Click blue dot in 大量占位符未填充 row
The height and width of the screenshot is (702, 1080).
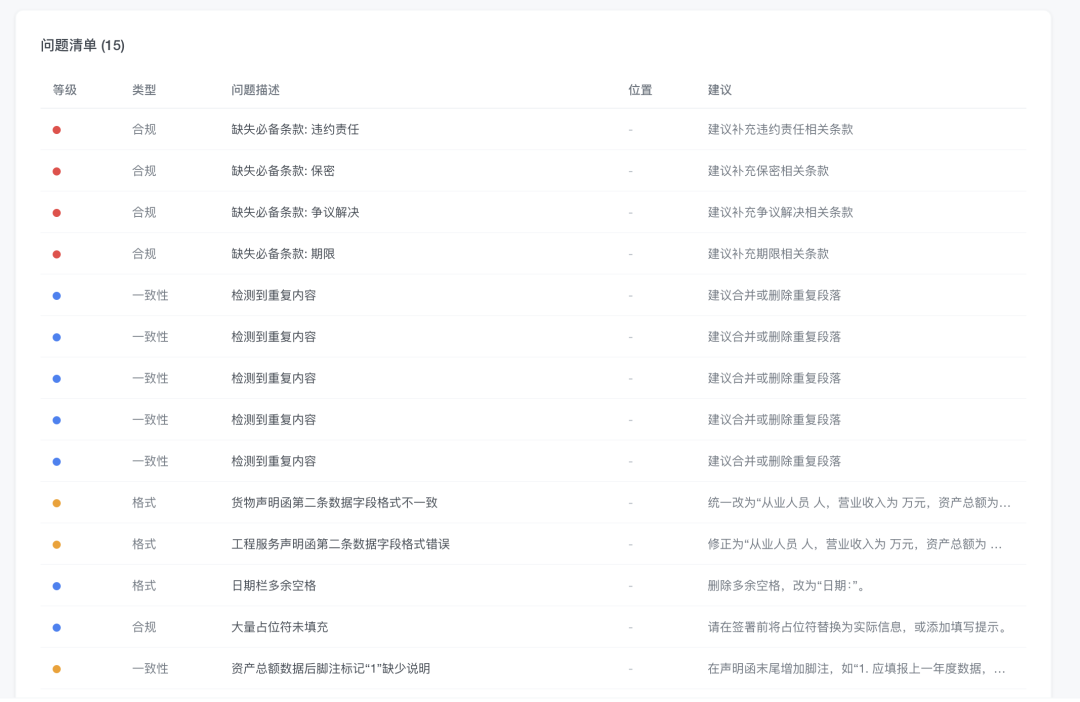pyautogui.click(x=57, y=627)
